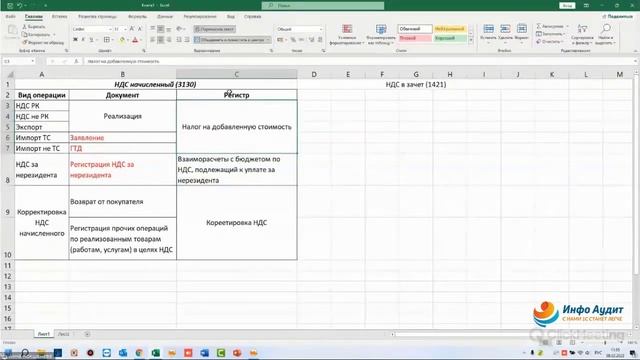
Task: Switch to the Разметка страницы tab
Action: tap(97, 17)
